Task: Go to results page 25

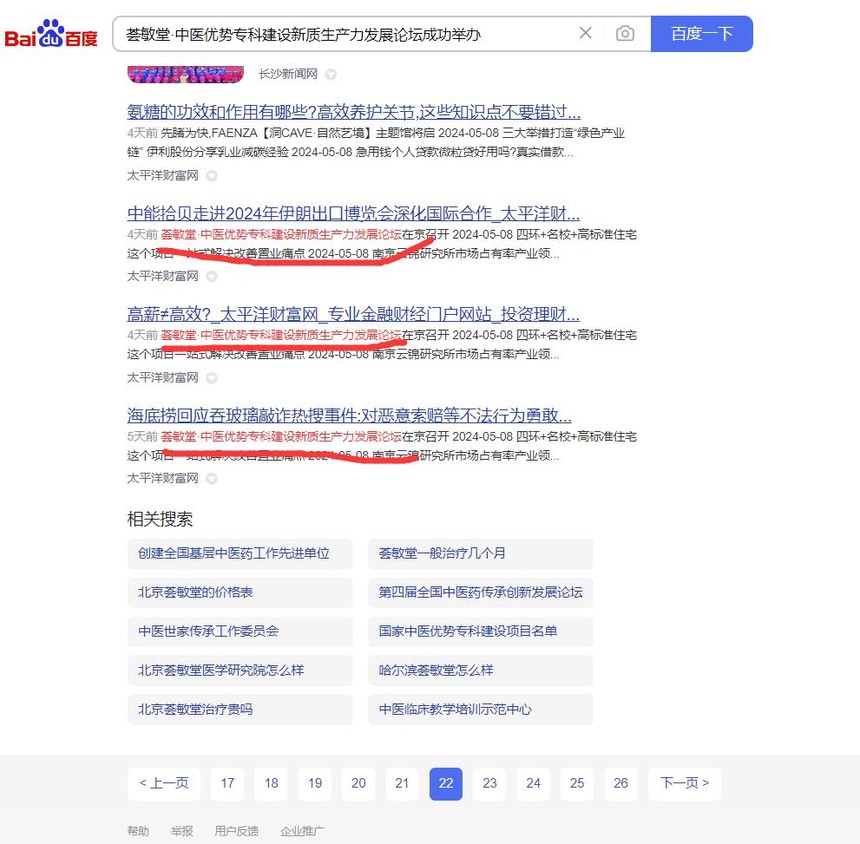Action: [x=577, y=783]
